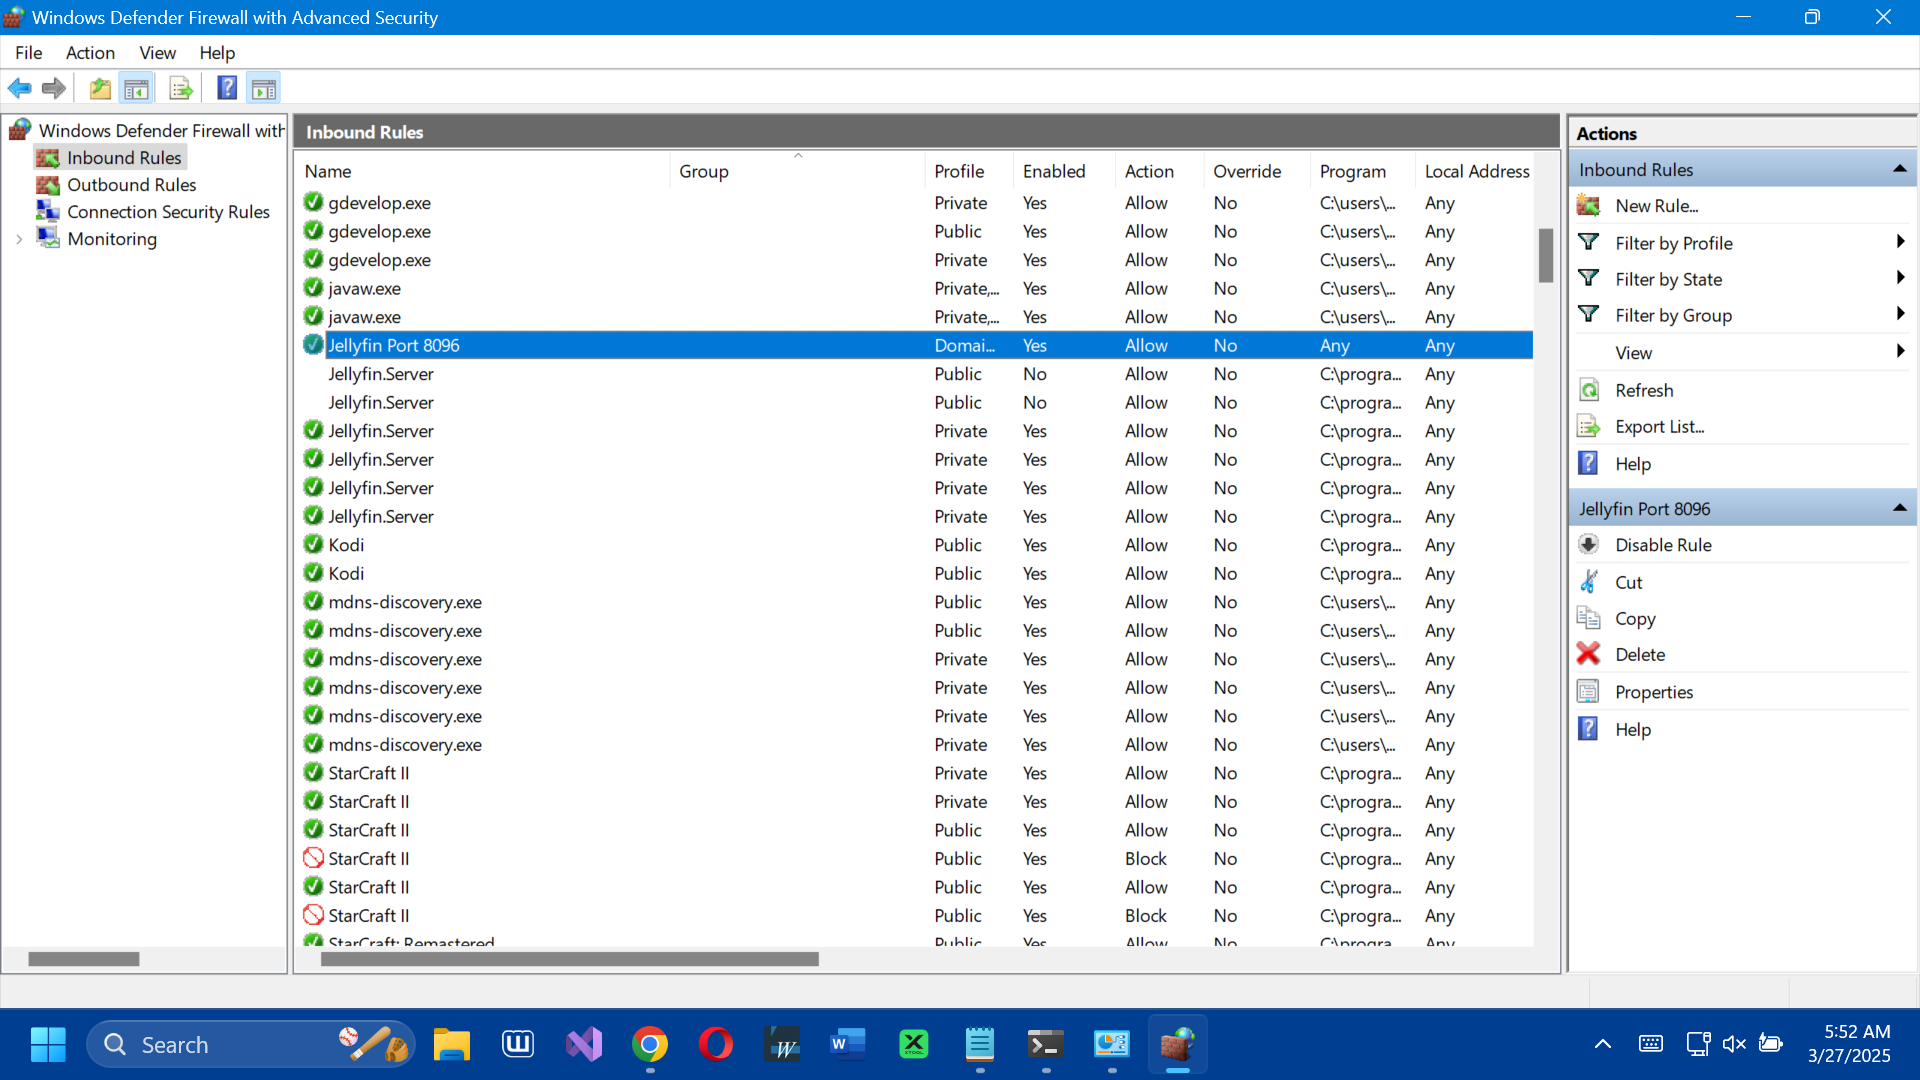The height and width of the screenshot is (1080, 1920).
Task: Select Outbound Rules in the tree
Action: [x=131, y=185]
